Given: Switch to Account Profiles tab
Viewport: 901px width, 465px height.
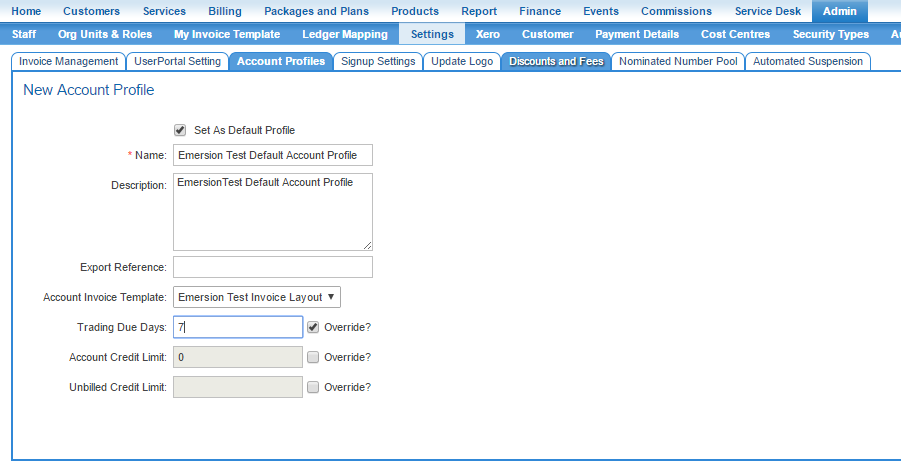Looking at the screenshot, I should (281, 62).
